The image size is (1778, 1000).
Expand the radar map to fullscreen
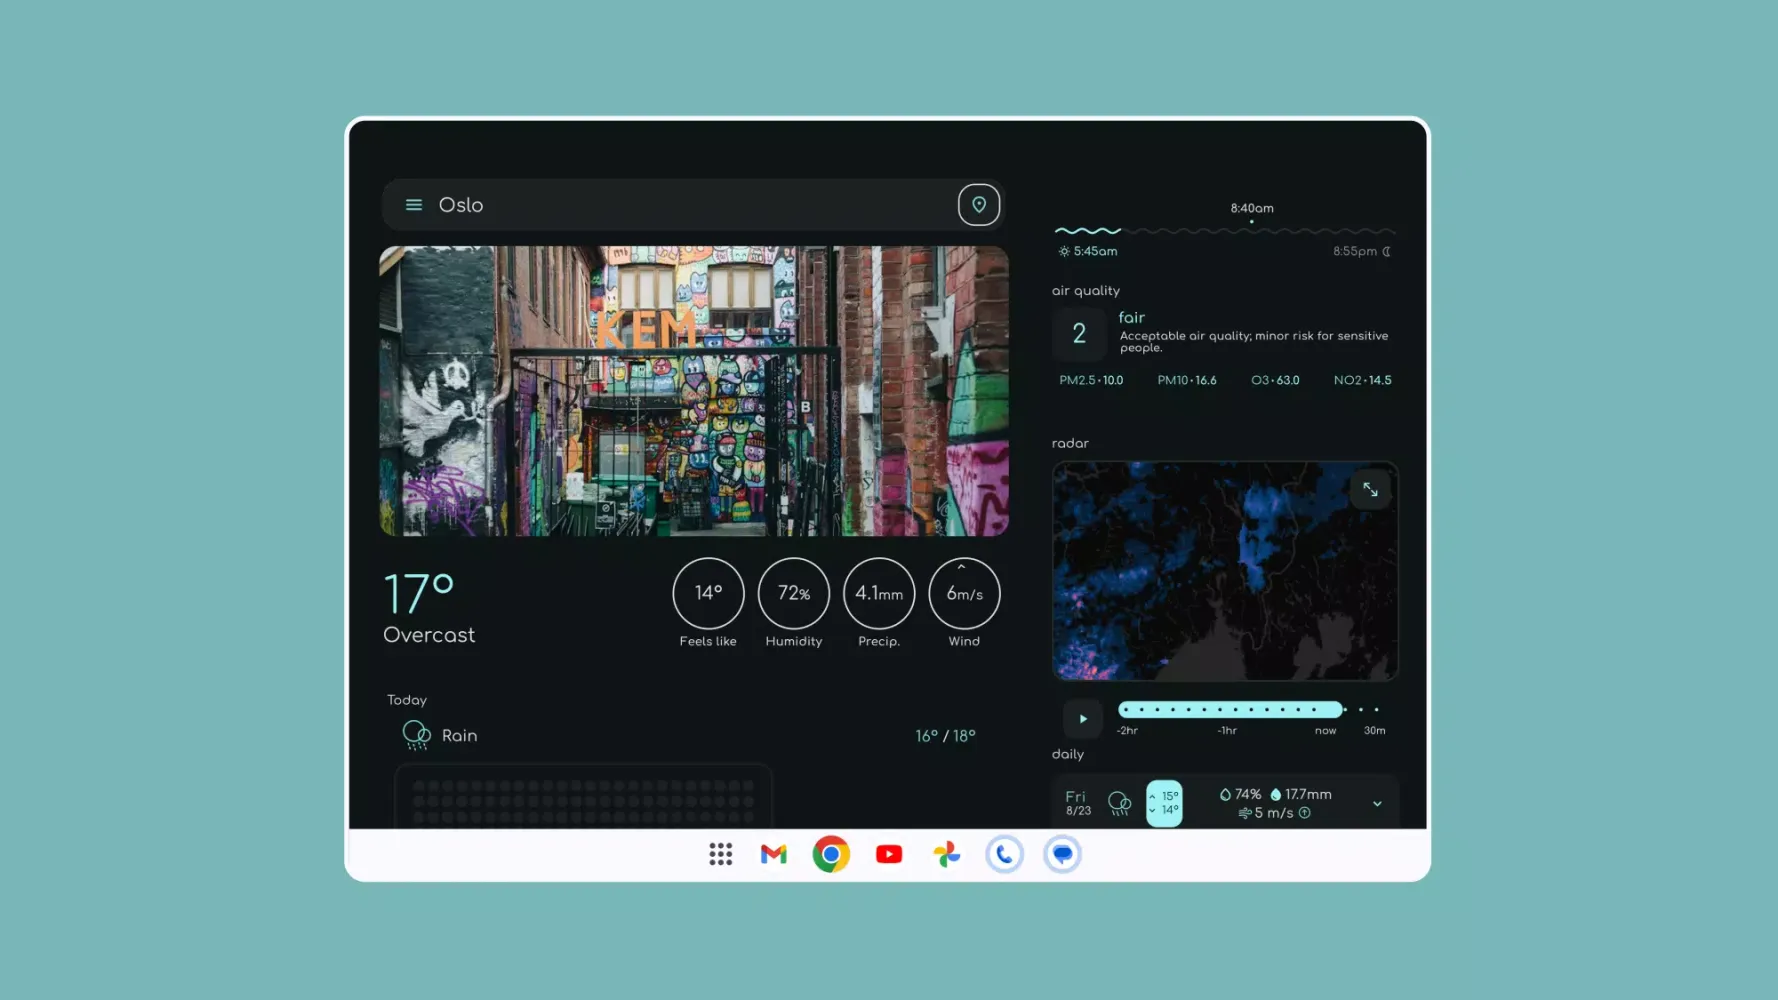(x=1370, y=490)
